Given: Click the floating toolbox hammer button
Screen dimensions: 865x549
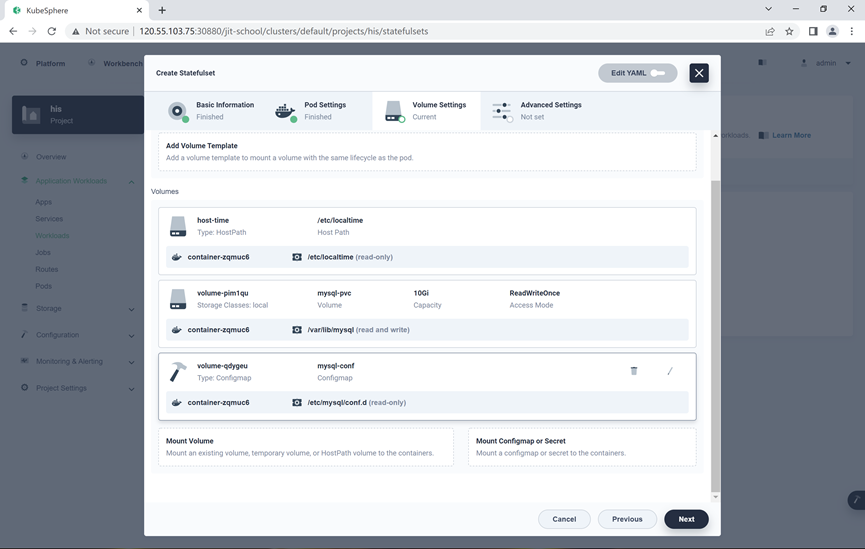Looking at the screenshot, I should point(856,500).
